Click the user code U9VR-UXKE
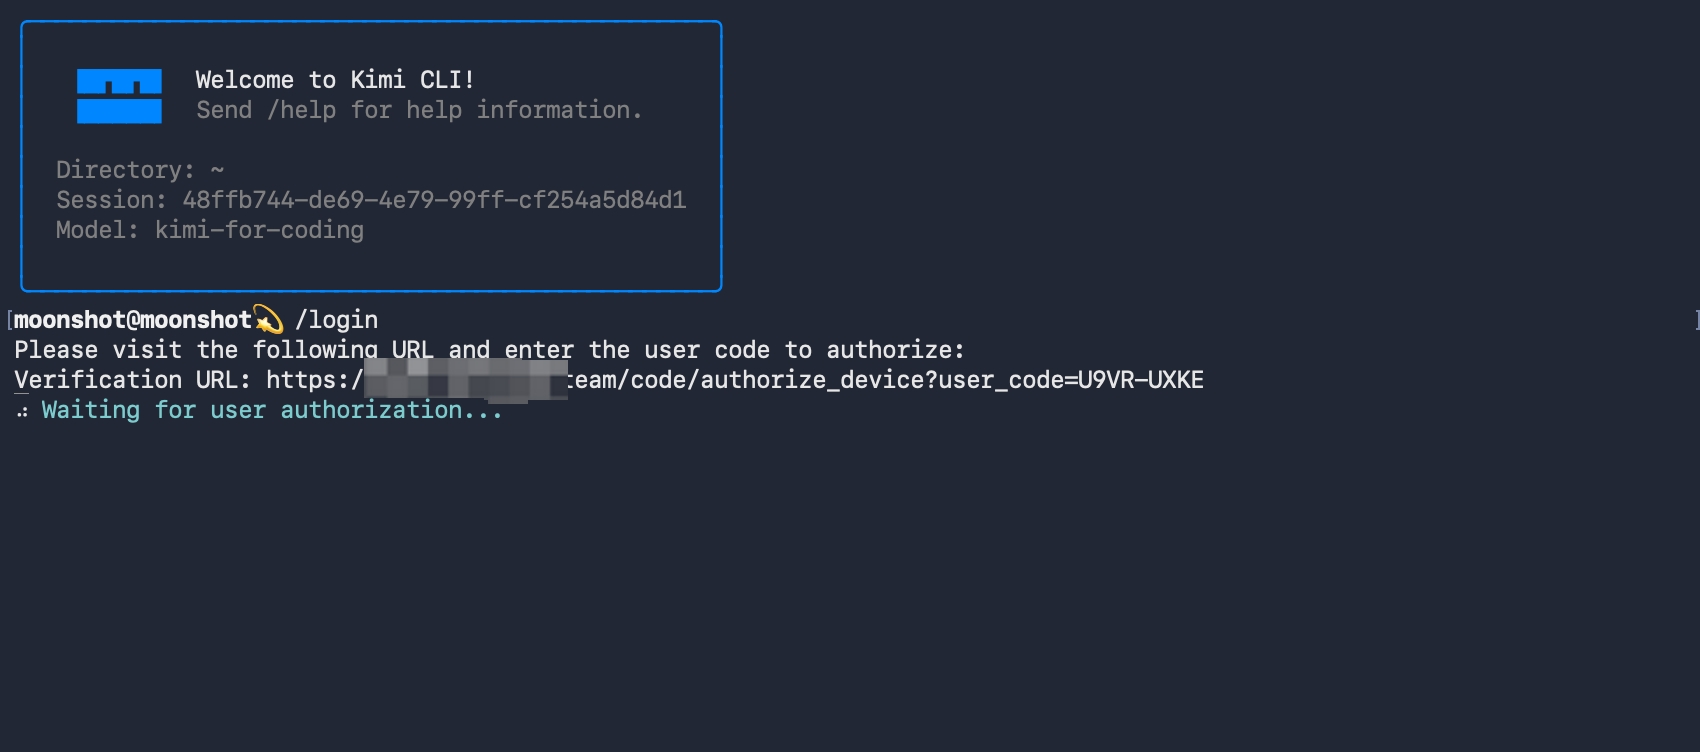The image size is (1700, 752). [1140, 380]
